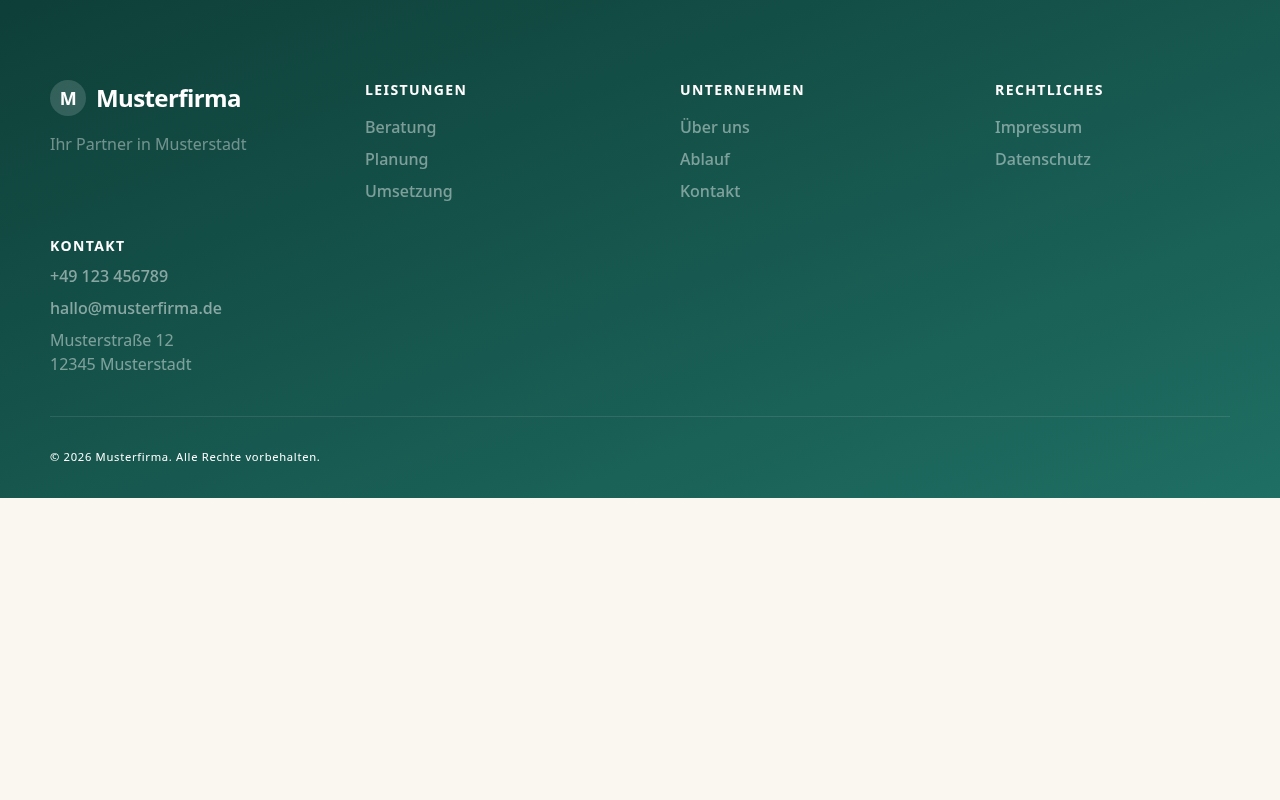This screenshot has height=800, width=1280.
Task: Visit the Über uns page
Action: click(x=714, y=127)
